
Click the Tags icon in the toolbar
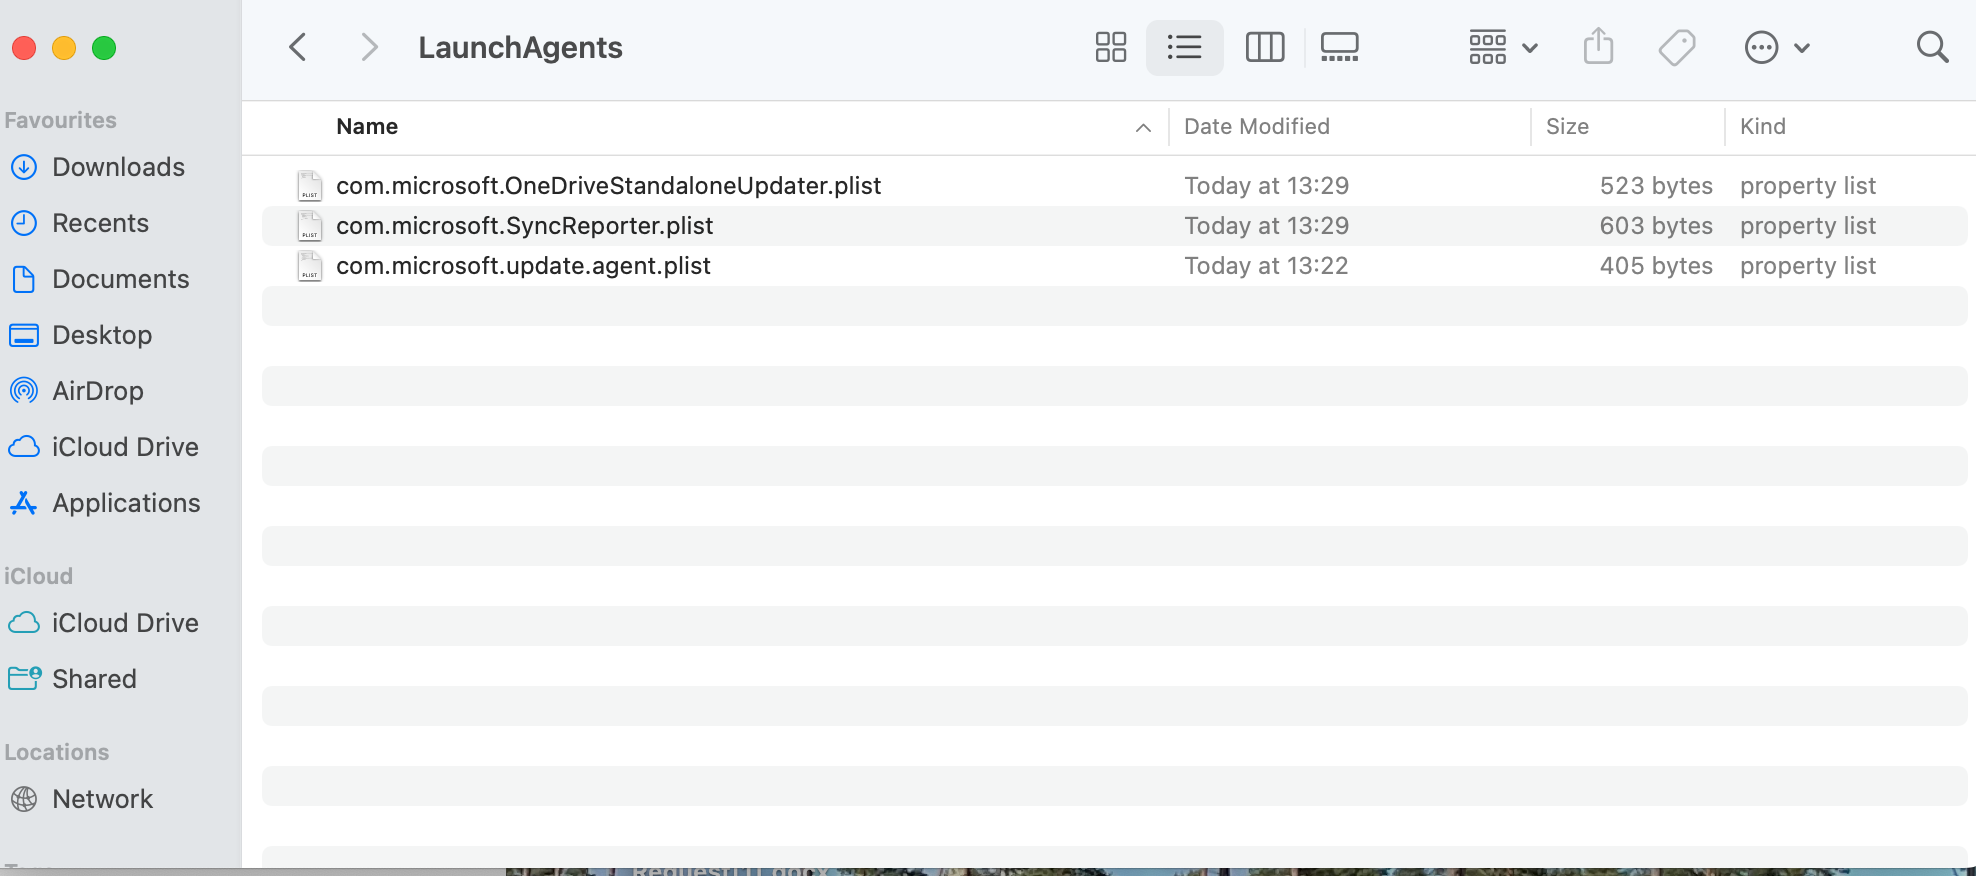(1677, 46)
